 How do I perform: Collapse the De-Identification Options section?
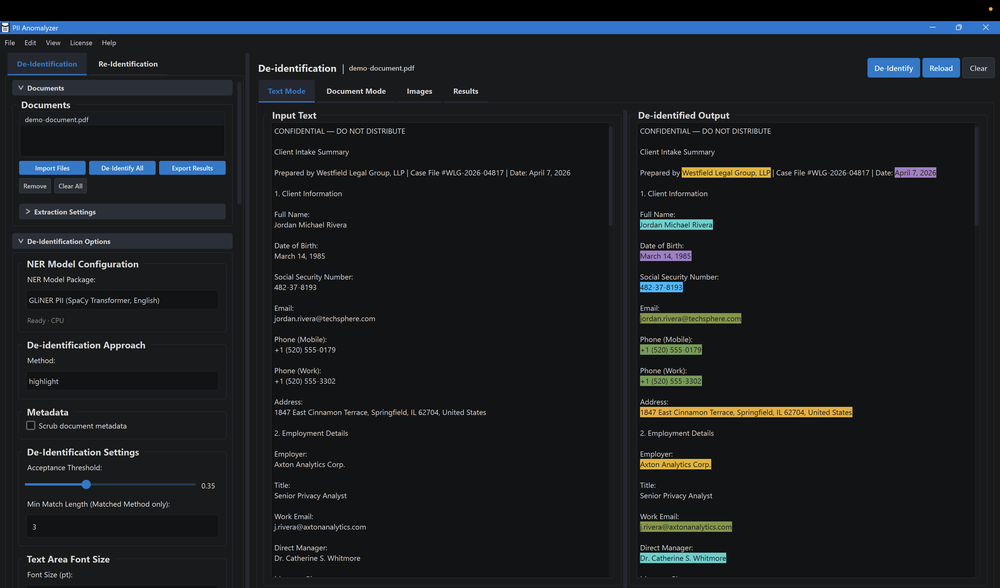(122, 241)
